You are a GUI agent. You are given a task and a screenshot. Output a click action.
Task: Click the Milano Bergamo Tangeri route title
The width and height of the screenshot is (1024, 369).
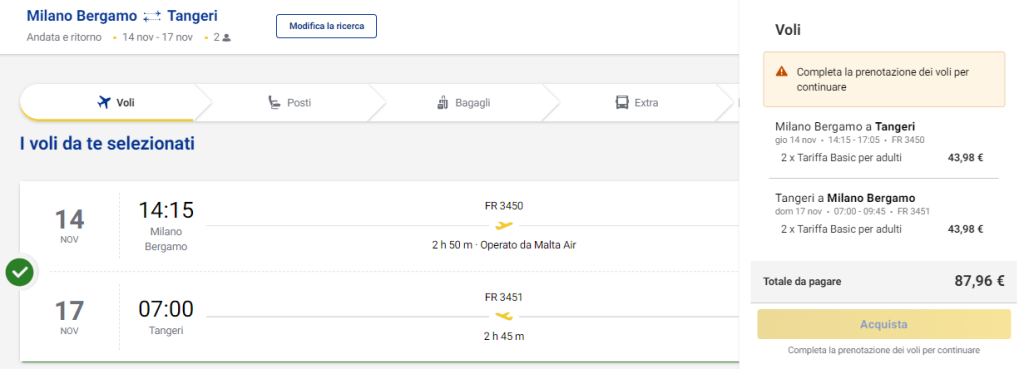[122, 16]
